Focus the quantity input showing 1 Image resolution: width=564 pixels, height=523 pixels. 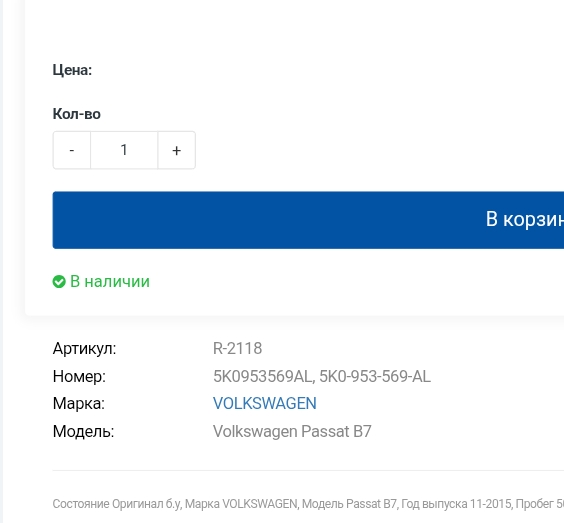(124, 150)
